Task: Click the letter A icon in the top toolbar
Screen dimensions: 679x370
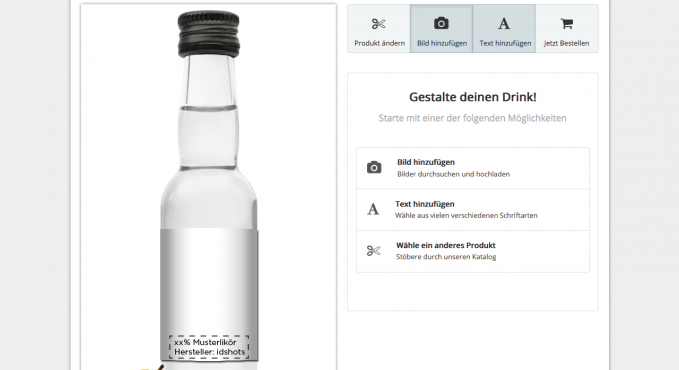Action: pos(504,24)
